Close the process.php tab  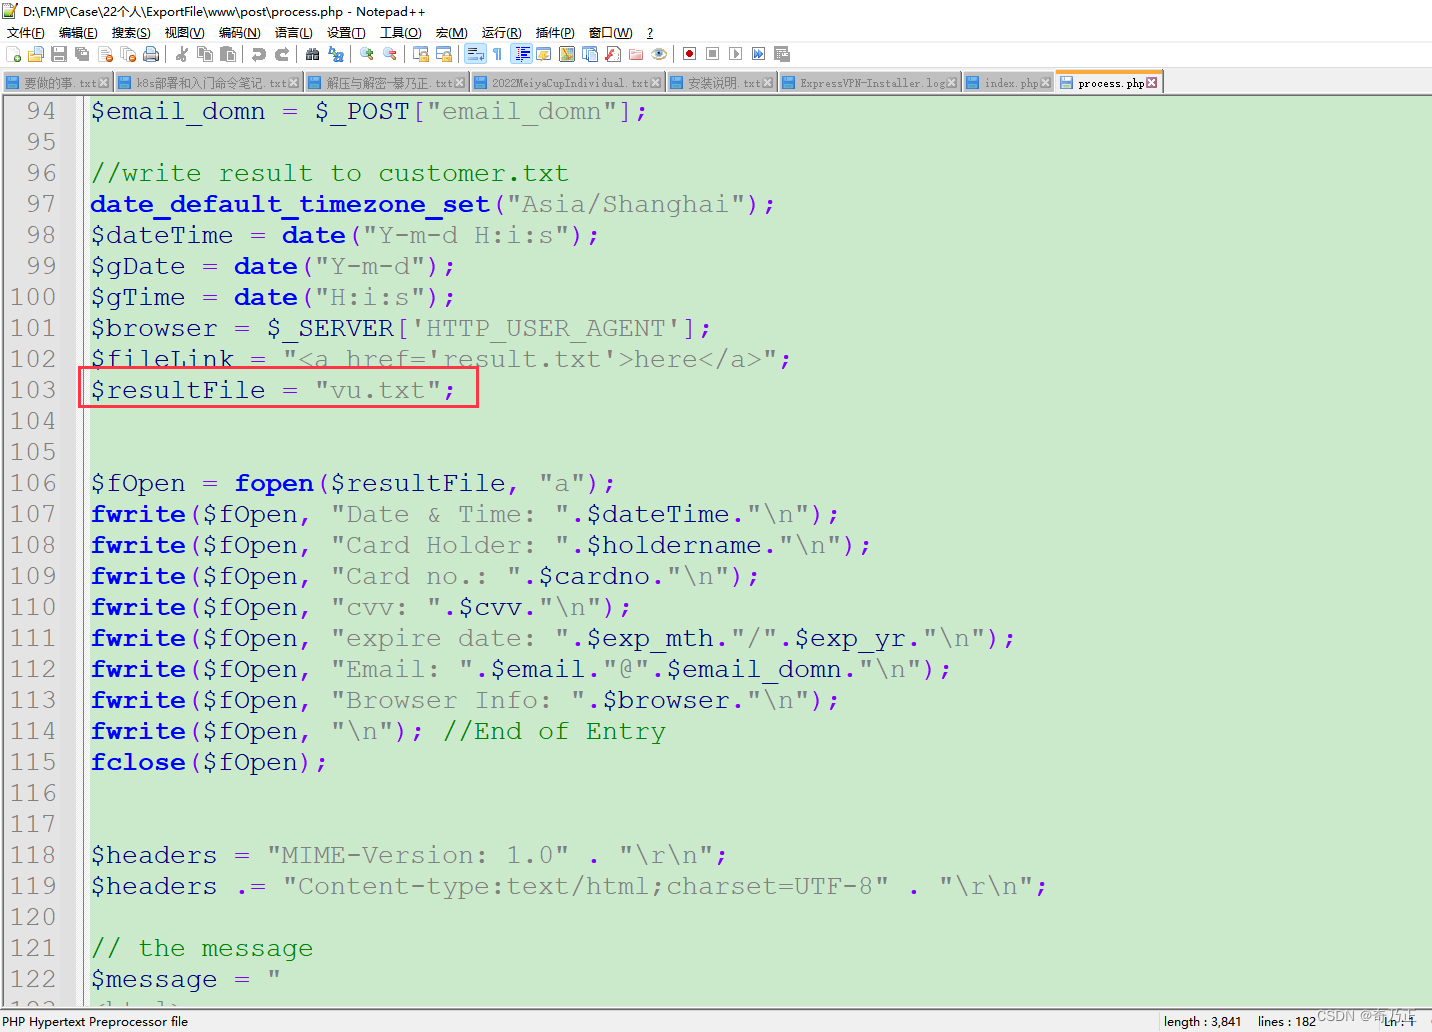pyautogui.click(x=1152, y=83)
